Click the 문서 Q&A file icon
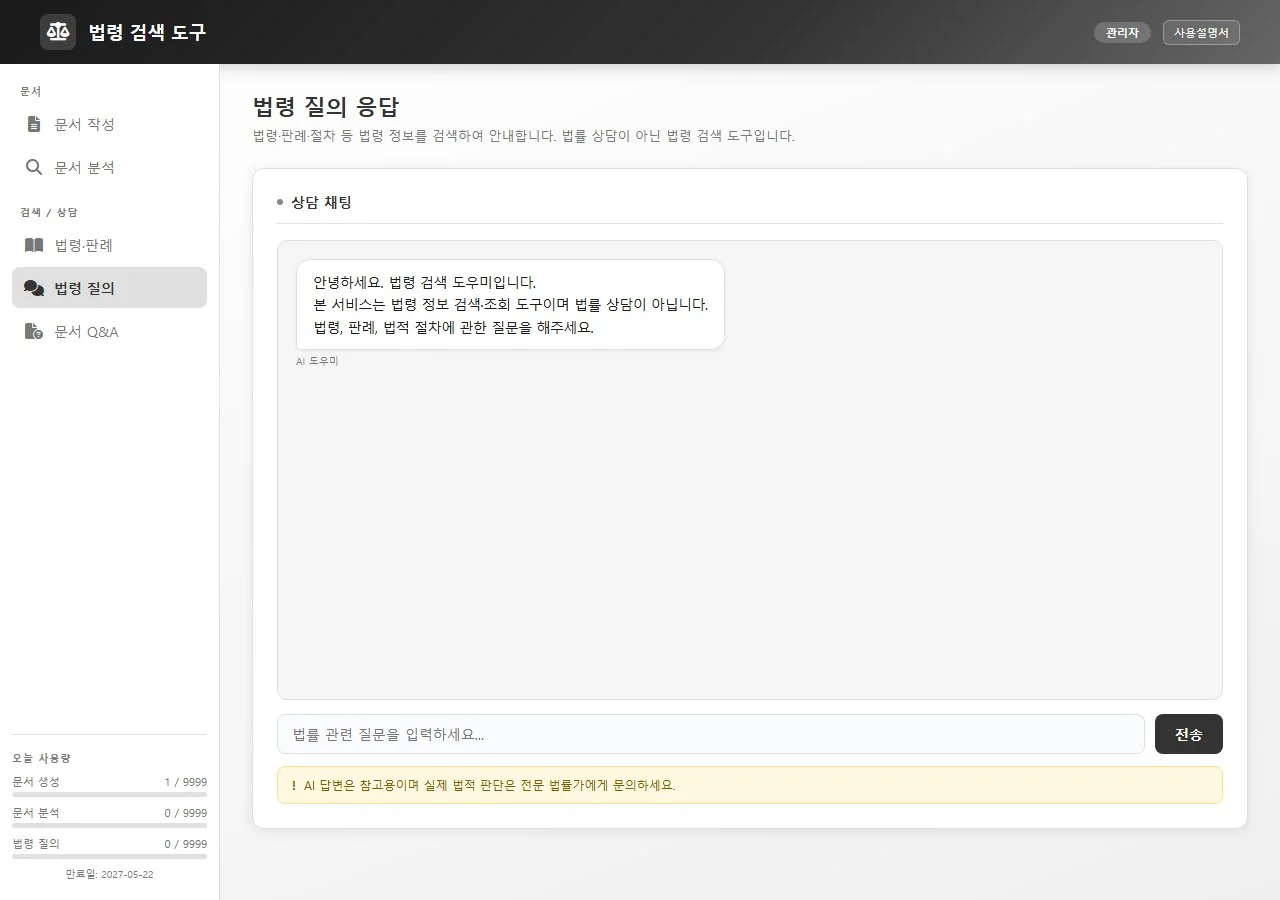The width and height of the screenshot is (1280, 900). click(34, 331)
